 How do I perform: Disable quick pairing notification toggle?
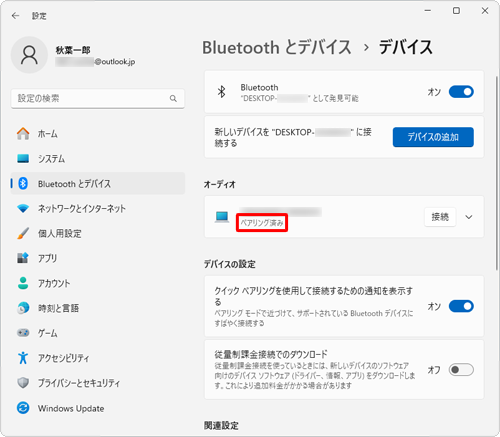(x=461, y=306)
